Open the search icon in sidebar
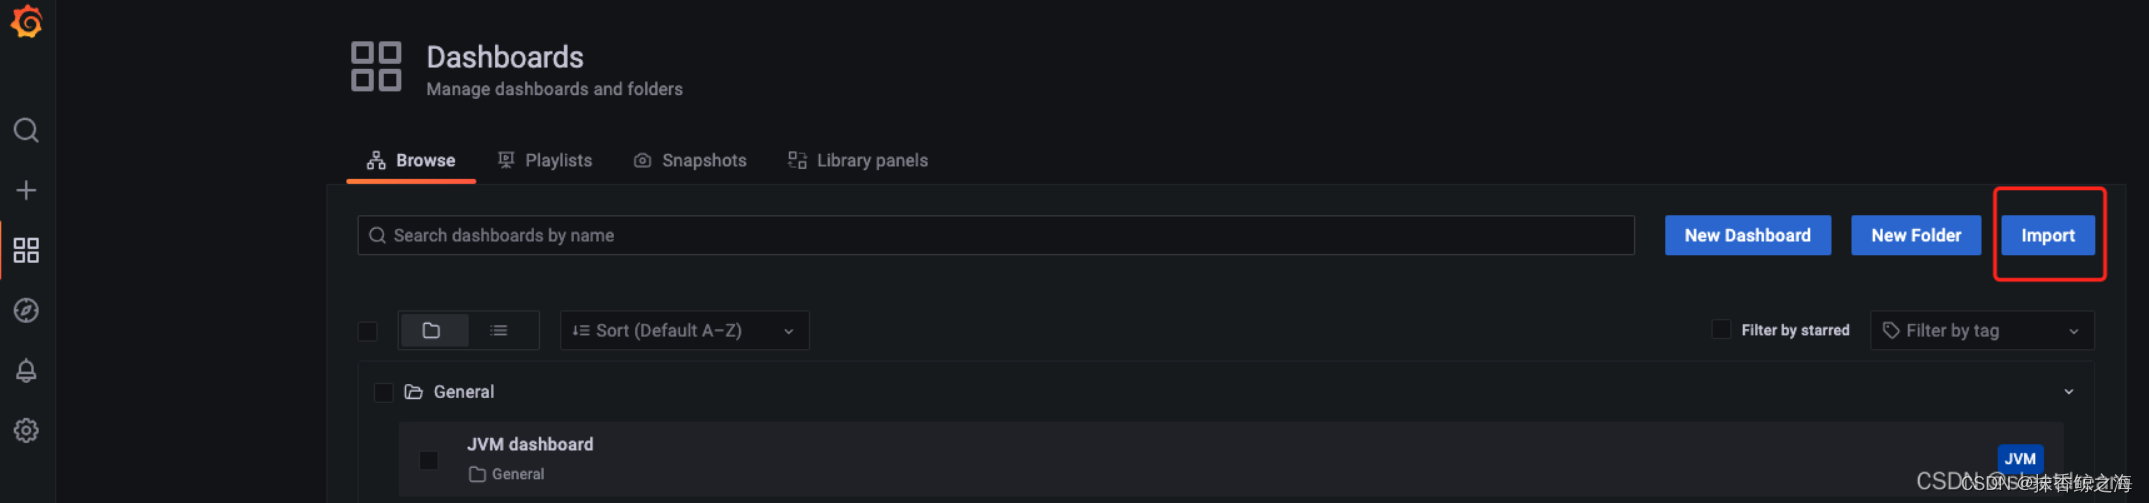 [x=27, y=130]
